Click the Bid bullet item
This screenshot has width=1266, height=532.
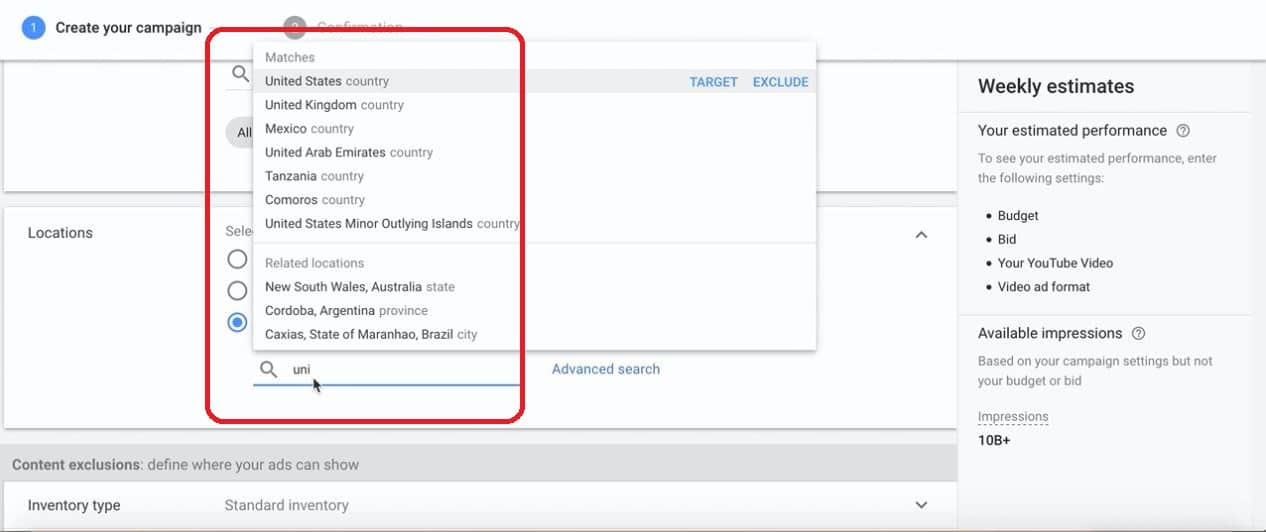pyautogui.click(x=1007, y=239)
